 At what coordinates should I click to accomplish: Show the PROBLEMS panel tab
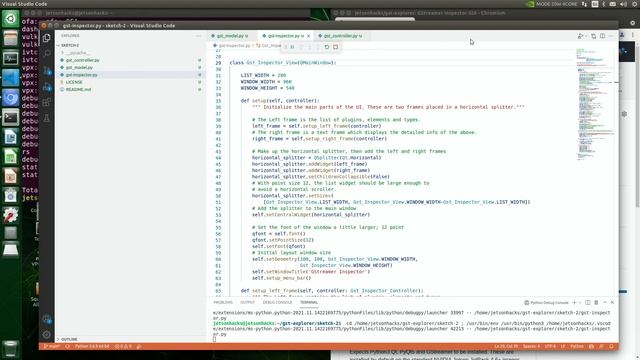(223, 302)
